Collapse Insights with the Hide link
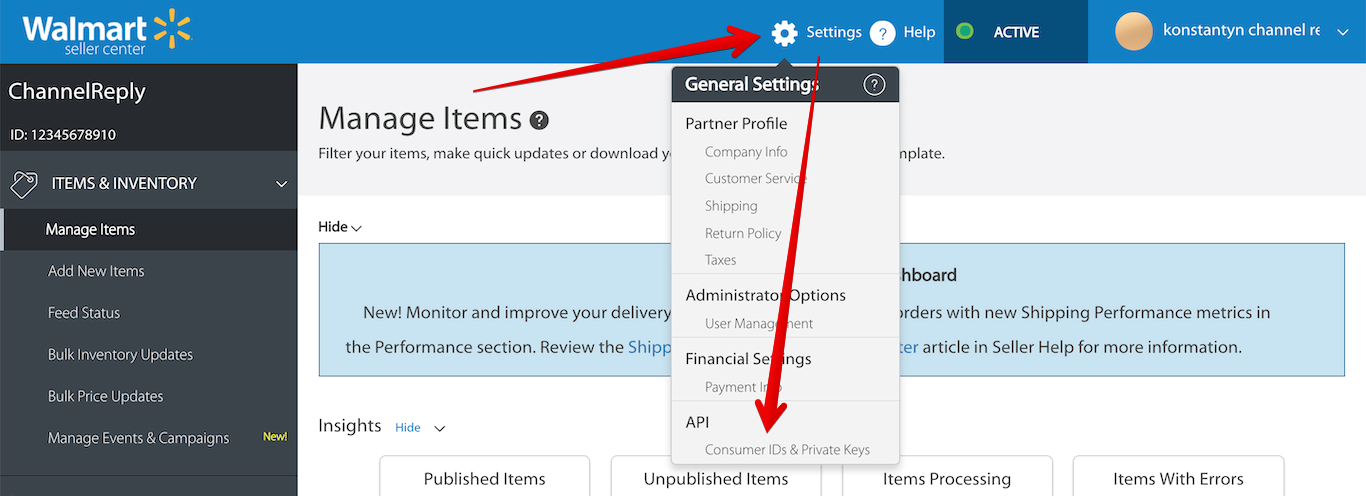 pyautogui.click(x=408, y=427)
